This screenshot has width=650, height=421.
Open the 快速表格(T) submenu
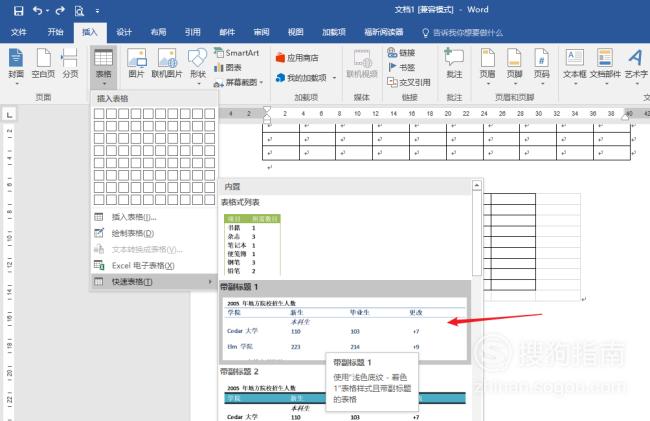(154, 282)
